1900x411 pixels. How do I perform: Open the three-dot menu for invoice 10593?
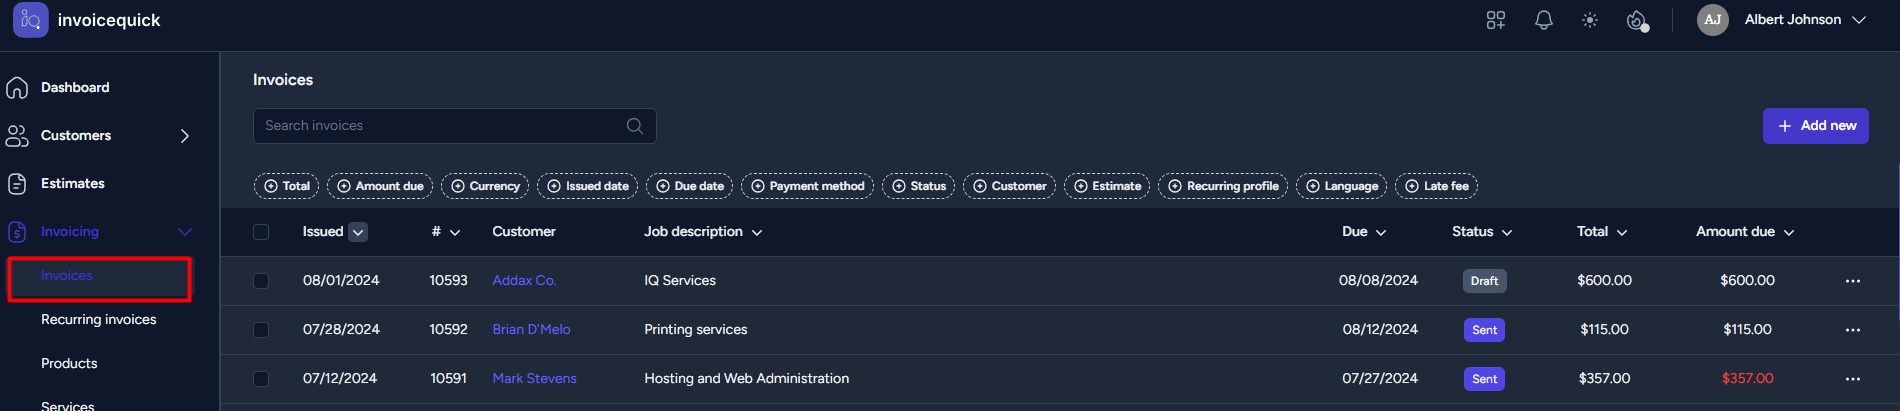pyautogui.click(x=1853, y=281)
